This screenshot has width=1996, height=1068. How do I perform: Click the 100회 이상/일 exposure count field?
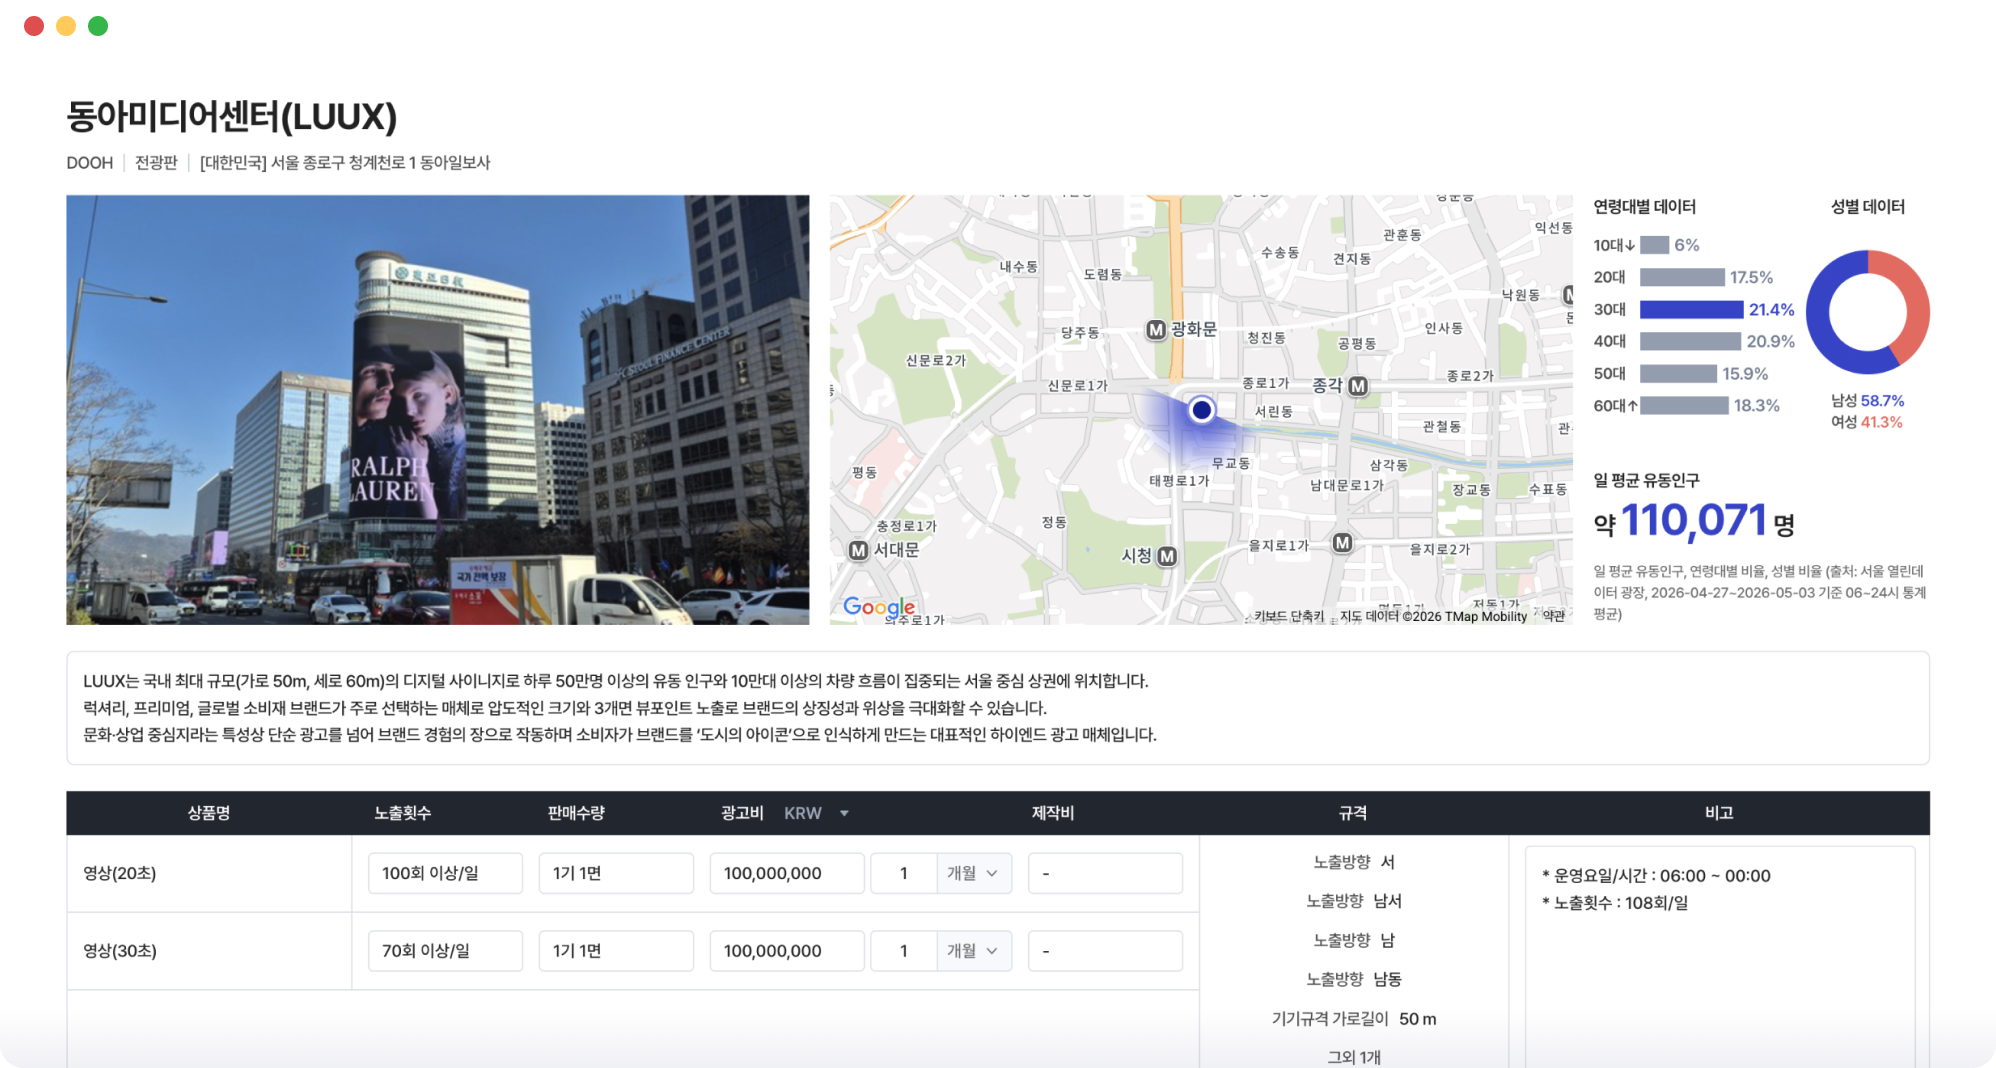pyautogui.click(x=445, y=873)
